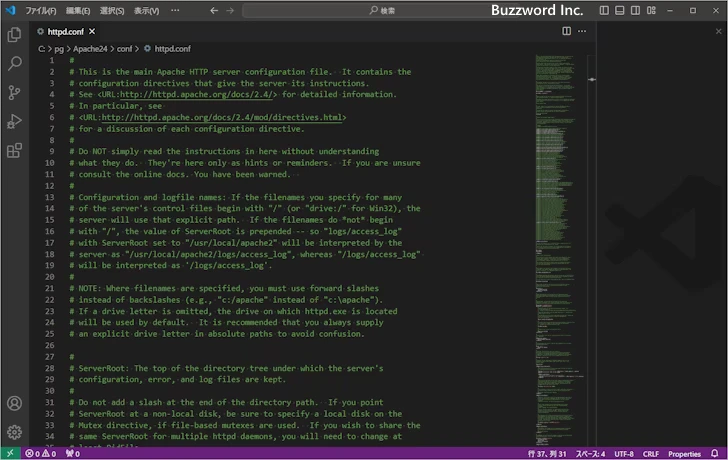Open the Extensions view
728x460 pixels.
(14, 151)
